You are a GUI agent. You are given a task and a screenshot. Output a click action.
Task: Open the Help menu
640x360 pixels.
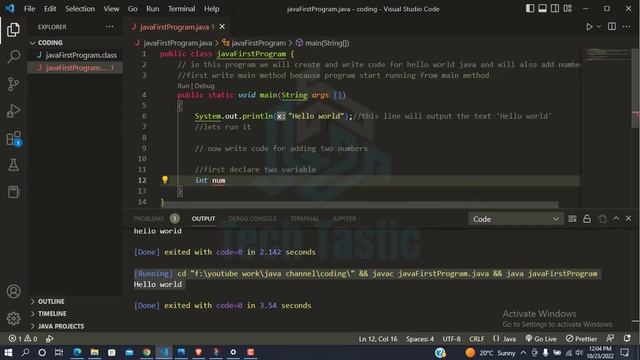tap(211, 9)
